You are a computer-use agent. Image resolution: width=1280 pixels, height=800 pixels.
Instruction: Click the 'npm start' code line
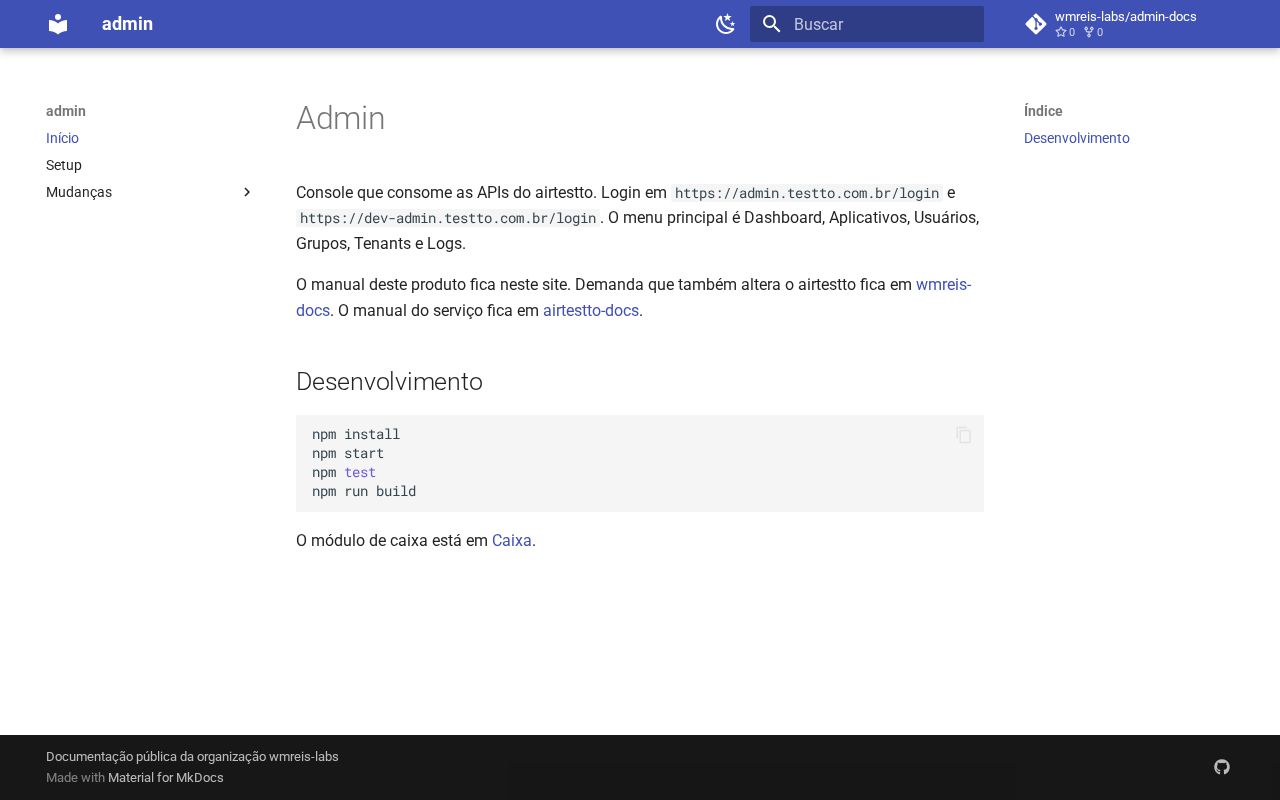pyautogui.click(x=348, y=453)
